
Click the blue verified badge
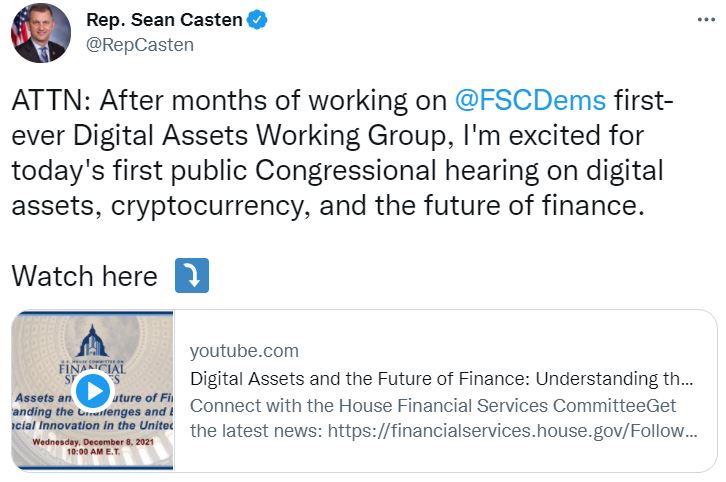258,19
